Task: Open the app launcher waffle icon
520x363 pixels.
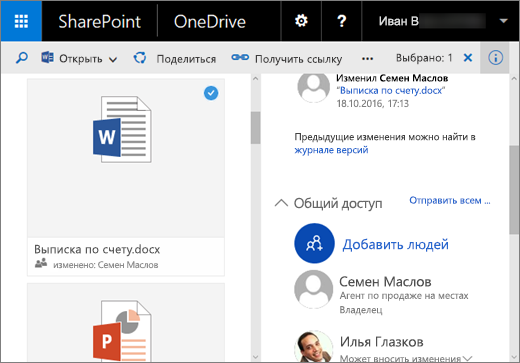Action: pos(21,21)
